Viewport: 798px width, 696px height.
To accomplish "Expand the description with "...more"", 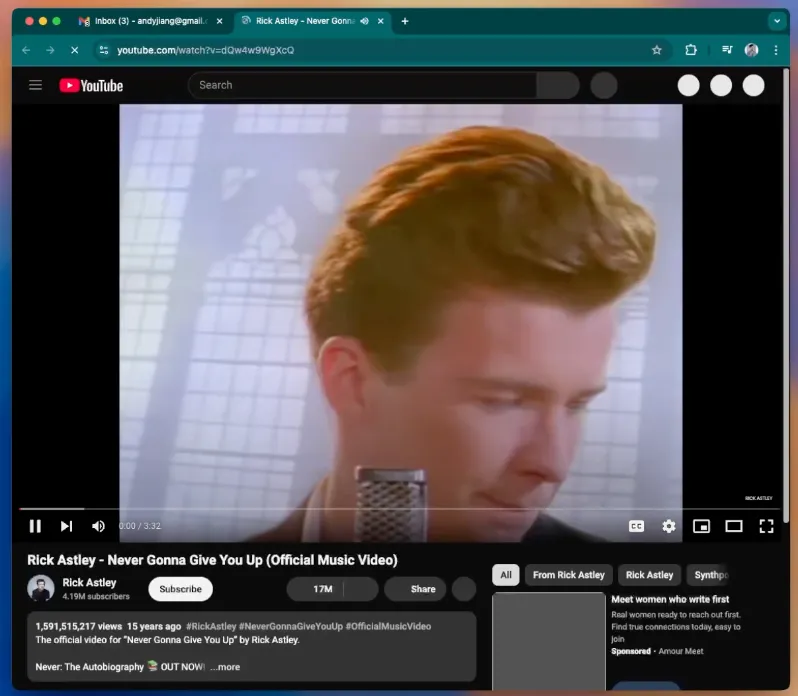I will [x=225, y=667].
